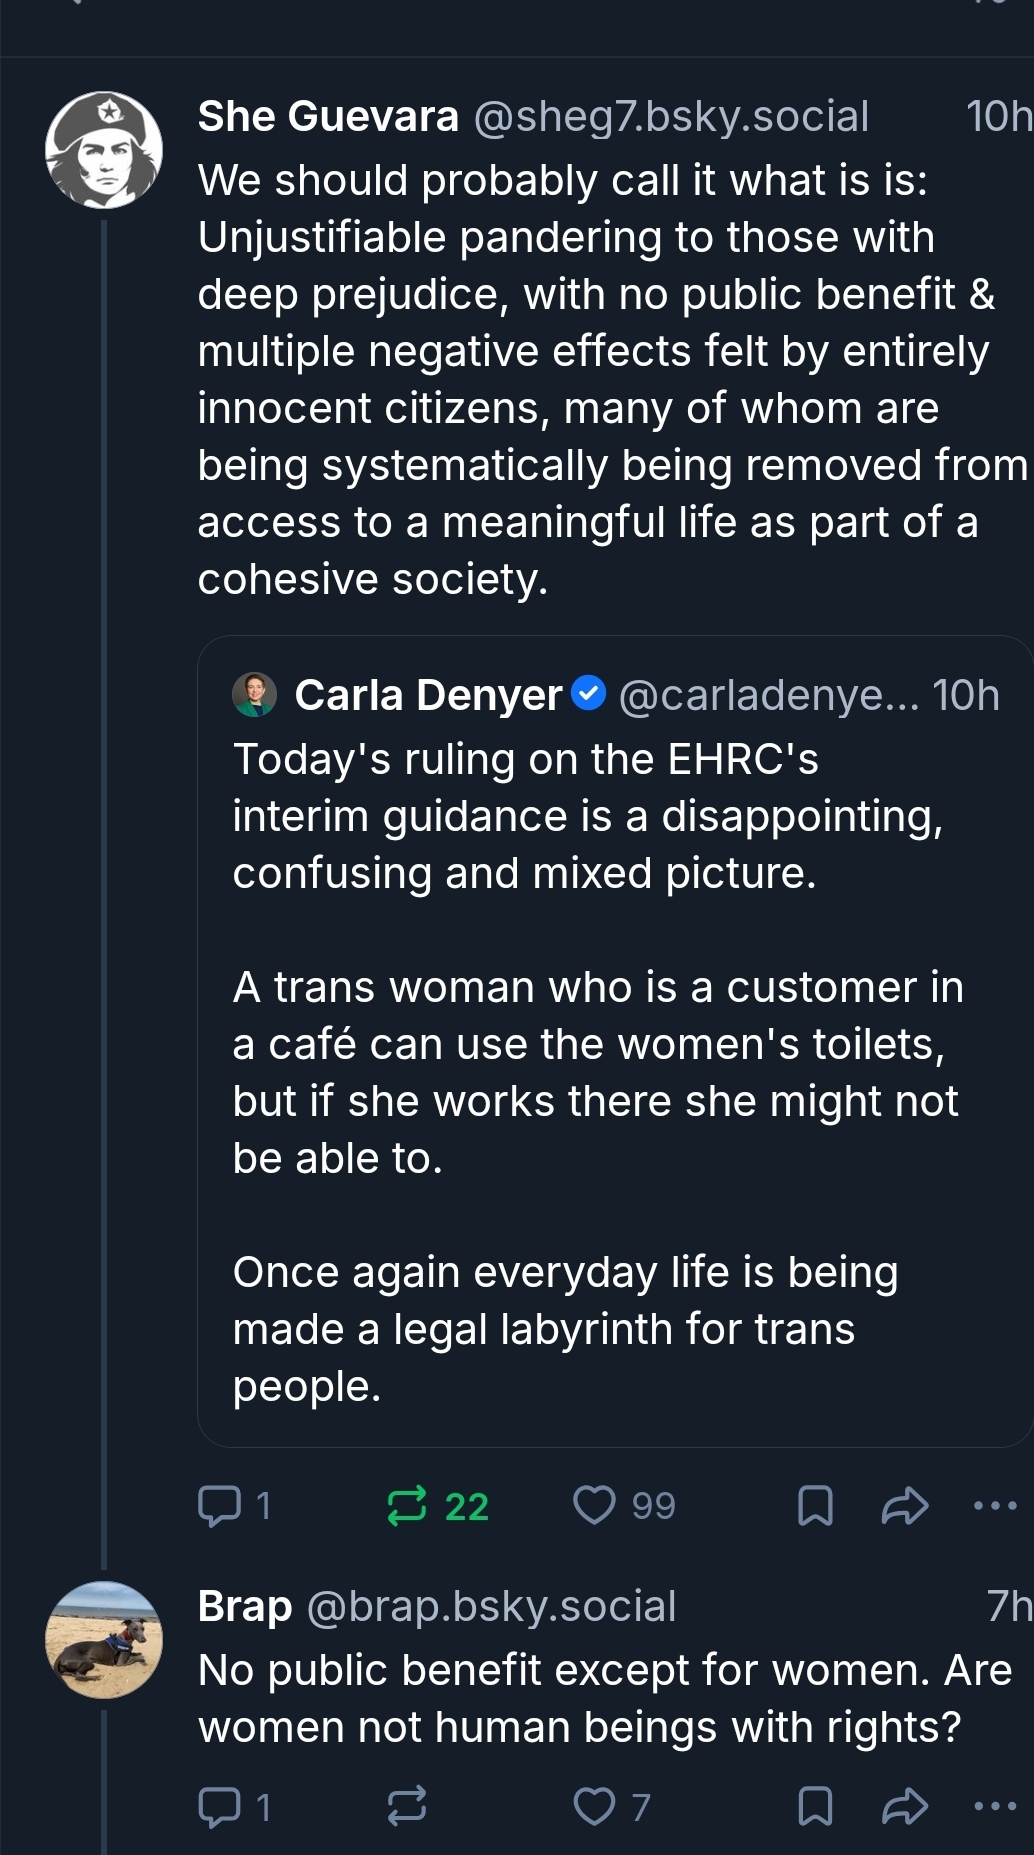This screenshot has width=1034, height=1855.
Task: Bookmark Brap's comment
Action: [815, 1806]
